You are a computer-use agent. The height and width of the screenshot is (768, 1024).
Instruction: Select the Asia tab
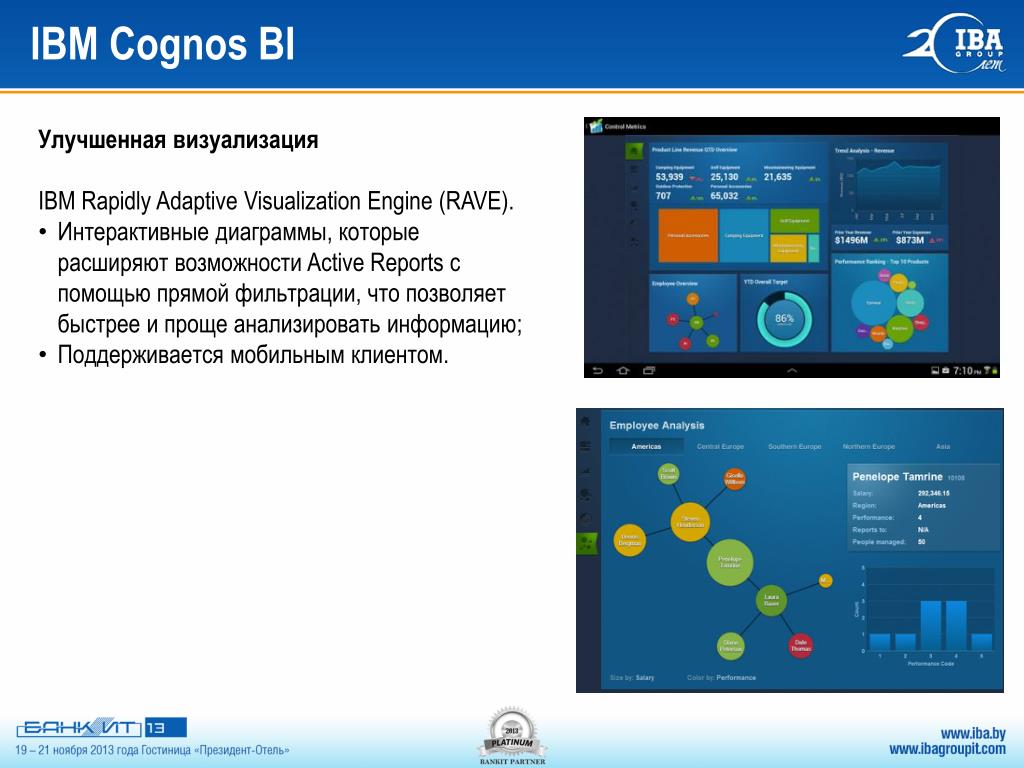tap(943, 447)
